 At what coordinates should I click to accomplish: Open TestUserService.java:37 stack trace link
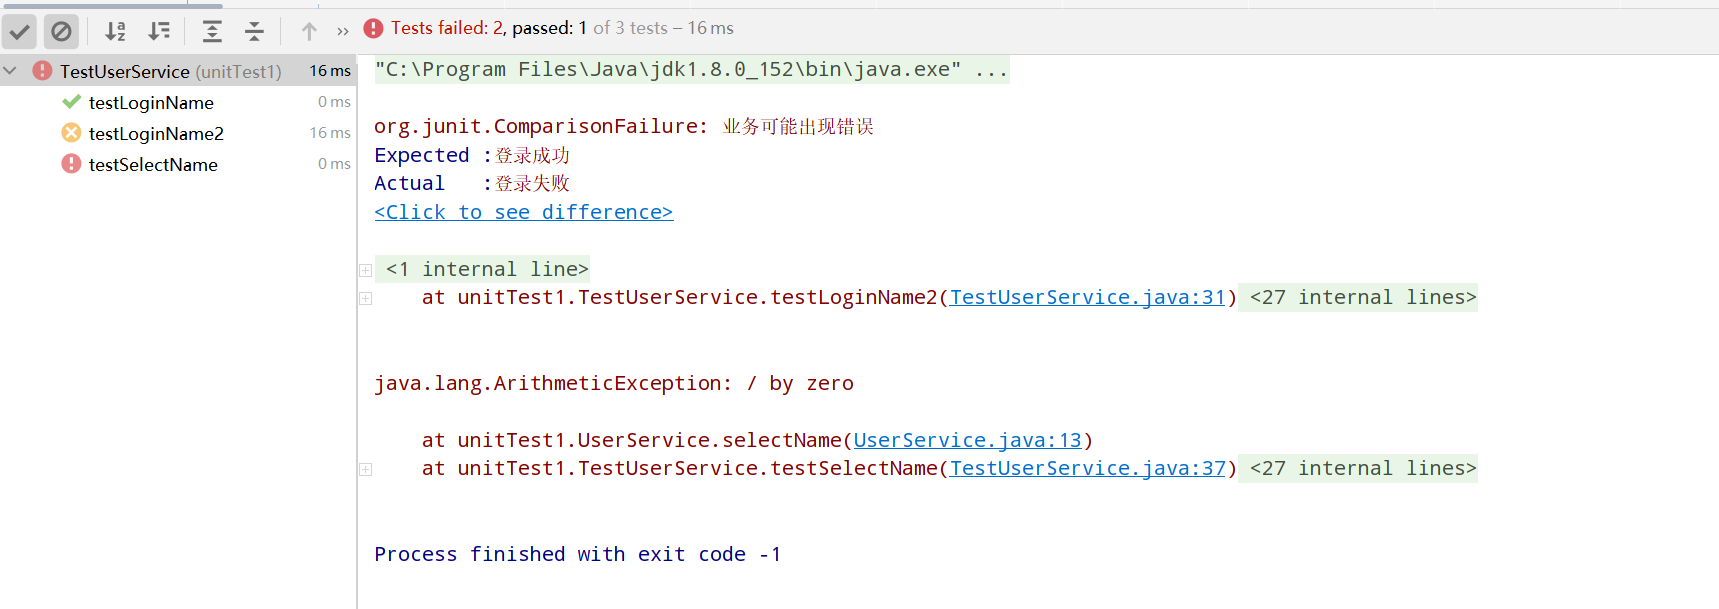tap(1087, 468)
